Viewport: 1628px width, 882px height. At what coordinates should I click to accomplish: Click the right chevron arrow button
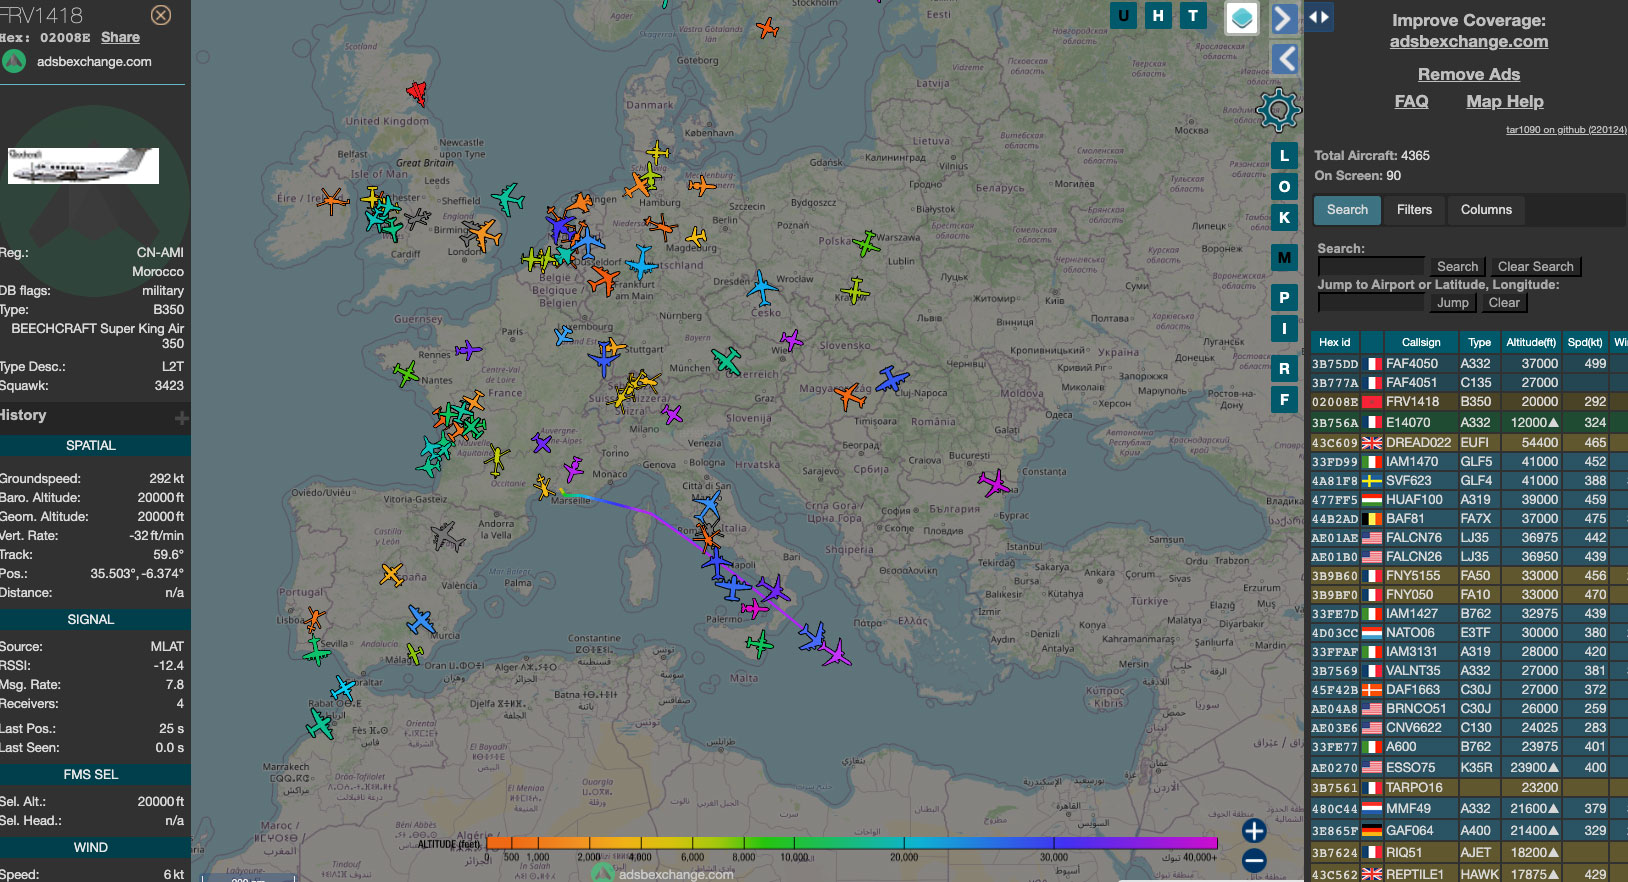1284,18
